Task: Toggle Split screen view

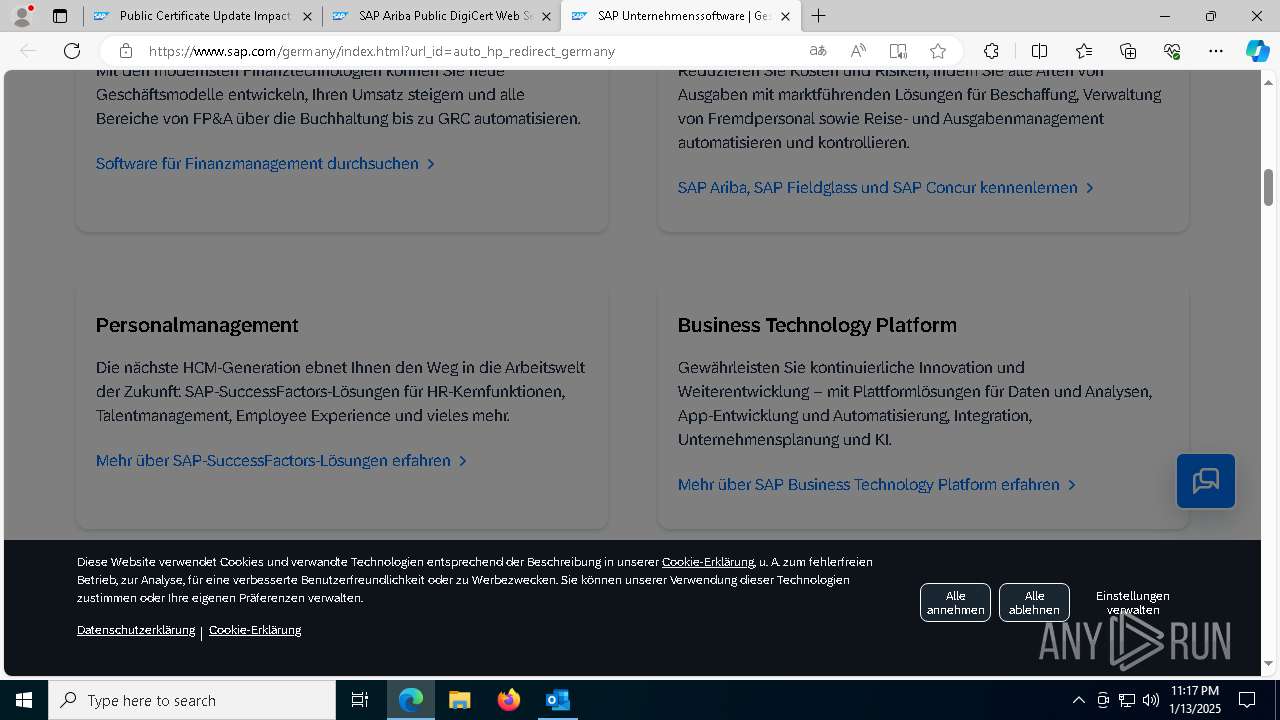Action: (1039, 51)
